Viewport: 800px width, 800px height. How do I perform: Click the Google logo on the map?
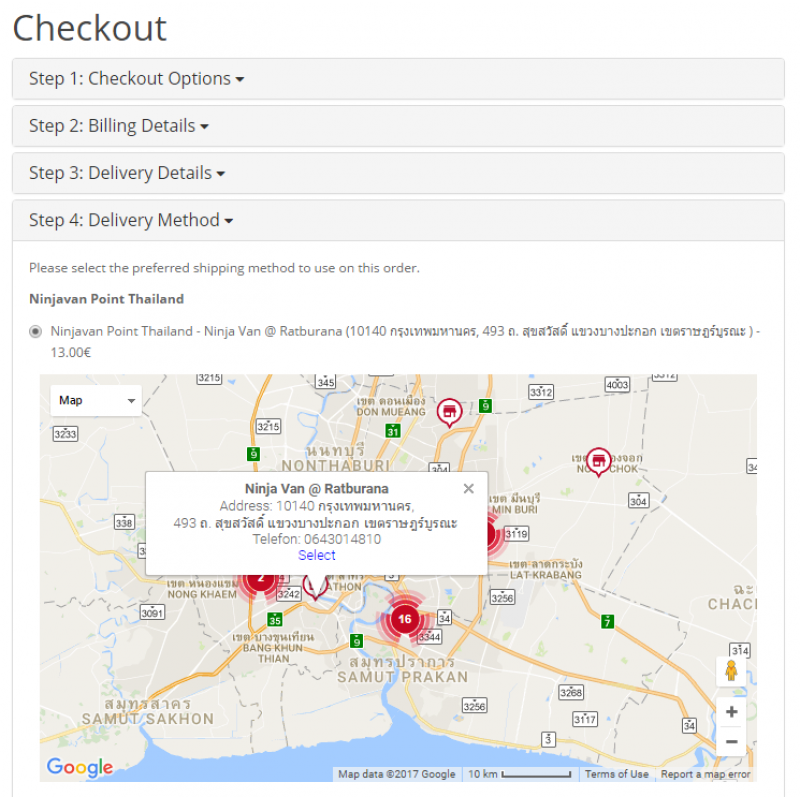[79, 767]
